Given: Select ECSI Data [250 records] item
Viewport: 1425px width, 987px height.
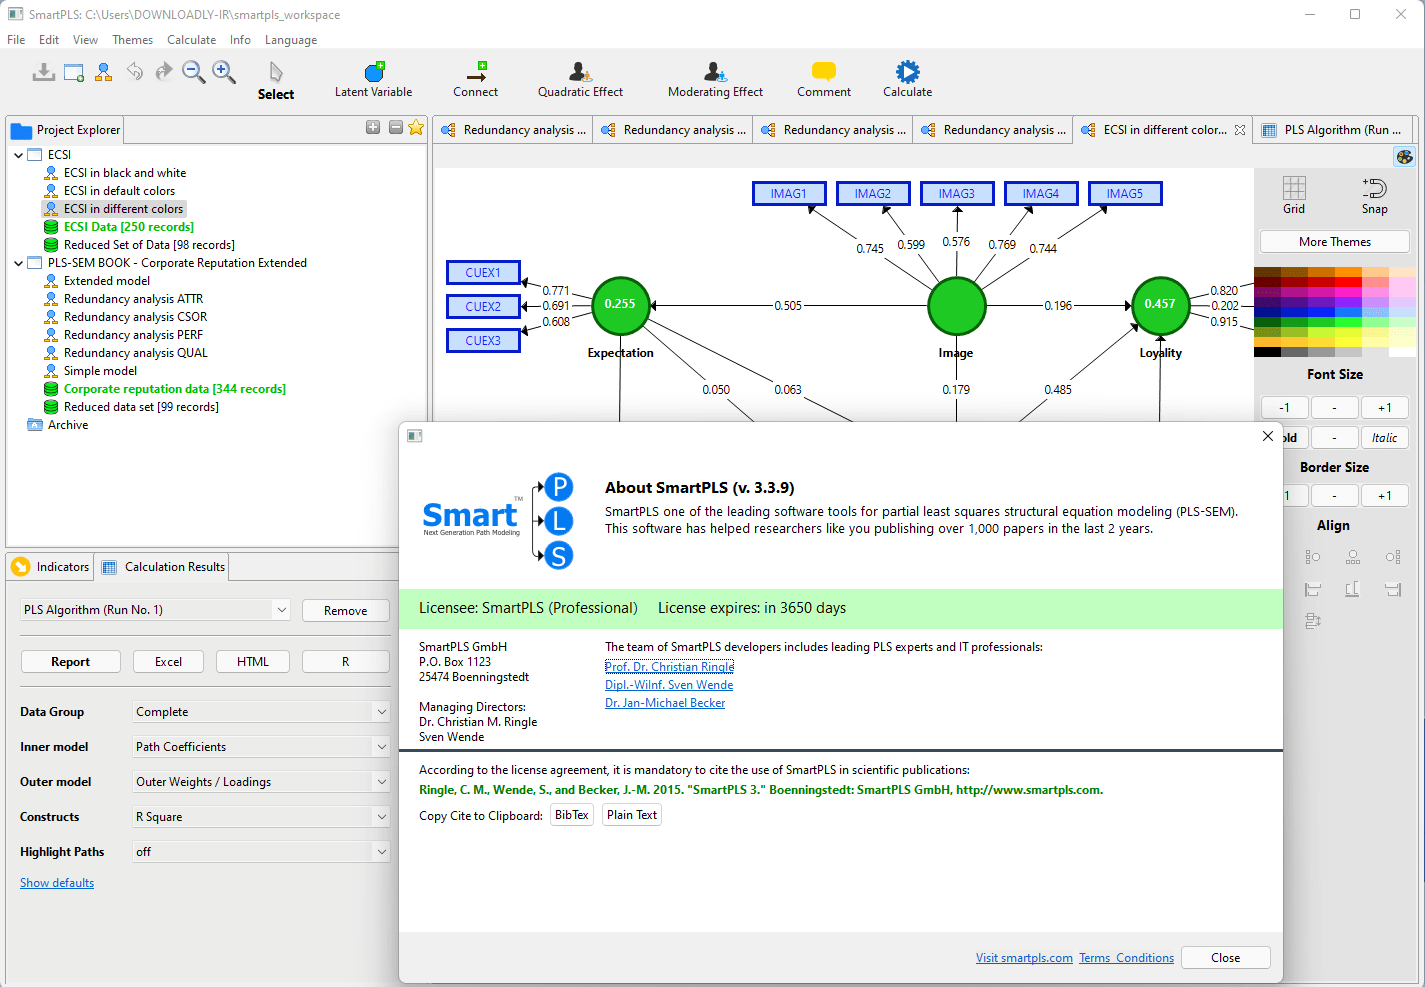Looking at the screenshot, I should 128,227.
